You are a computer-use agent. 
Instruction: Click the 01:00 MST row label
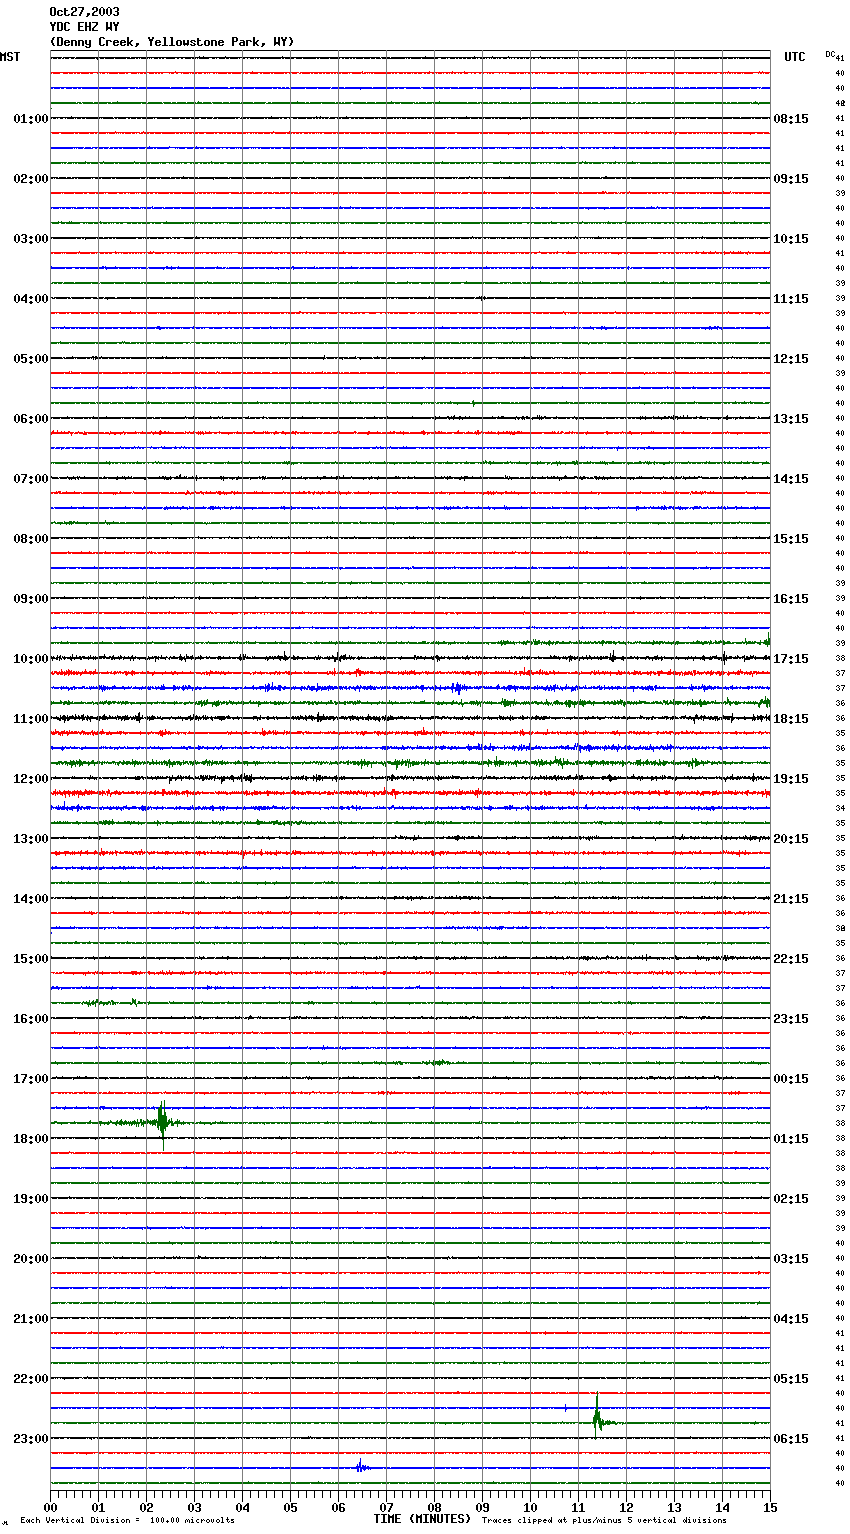point(31,119)
